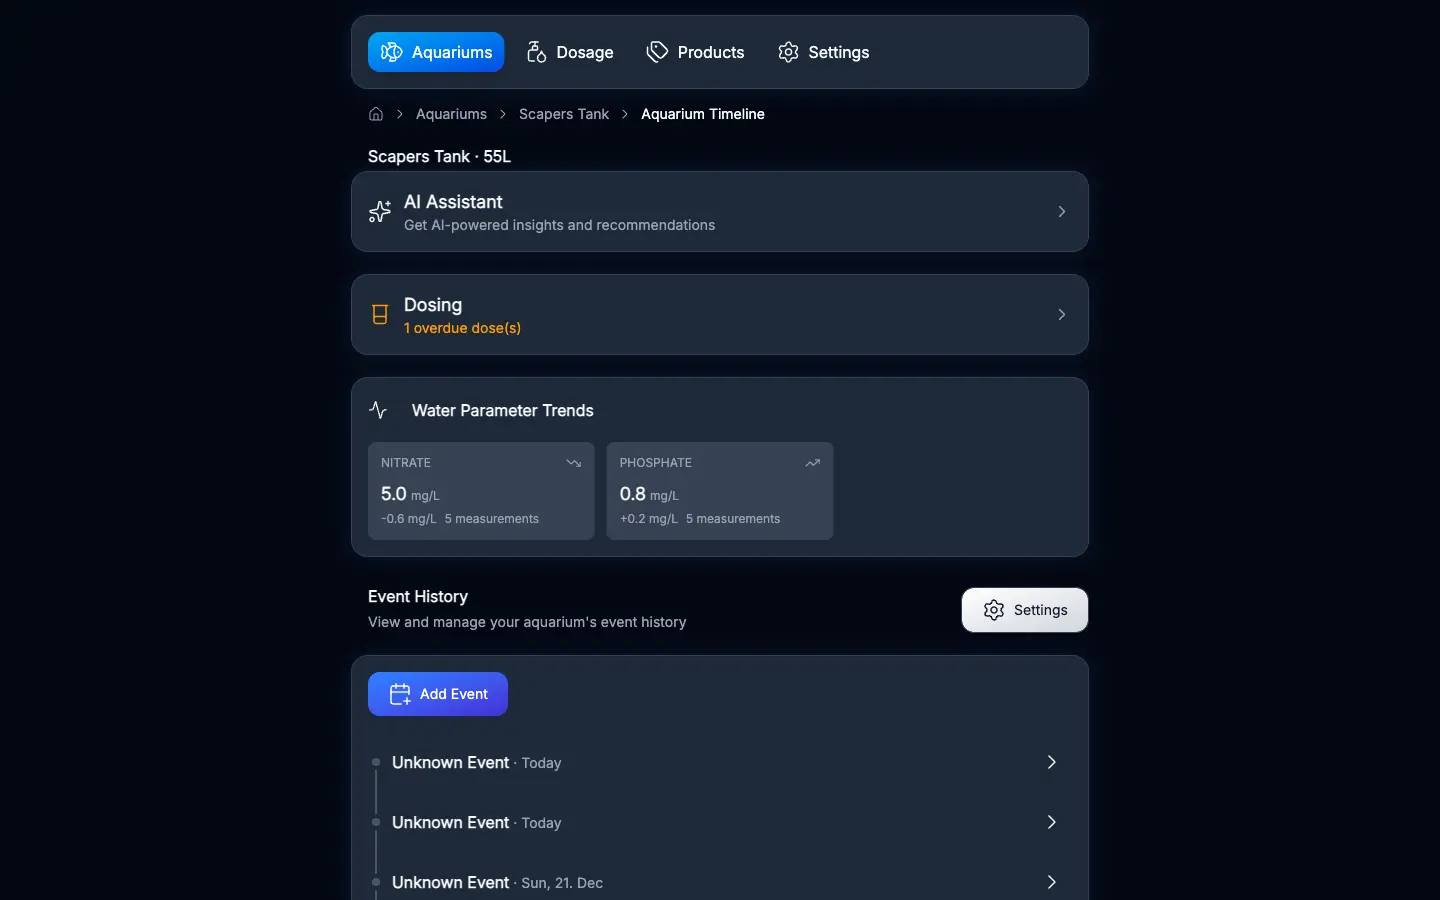The height and width of the screenshot is (900, 1440).
Task: Click the upward trend arrow on the Phosphate card
Action: (812, 463)
